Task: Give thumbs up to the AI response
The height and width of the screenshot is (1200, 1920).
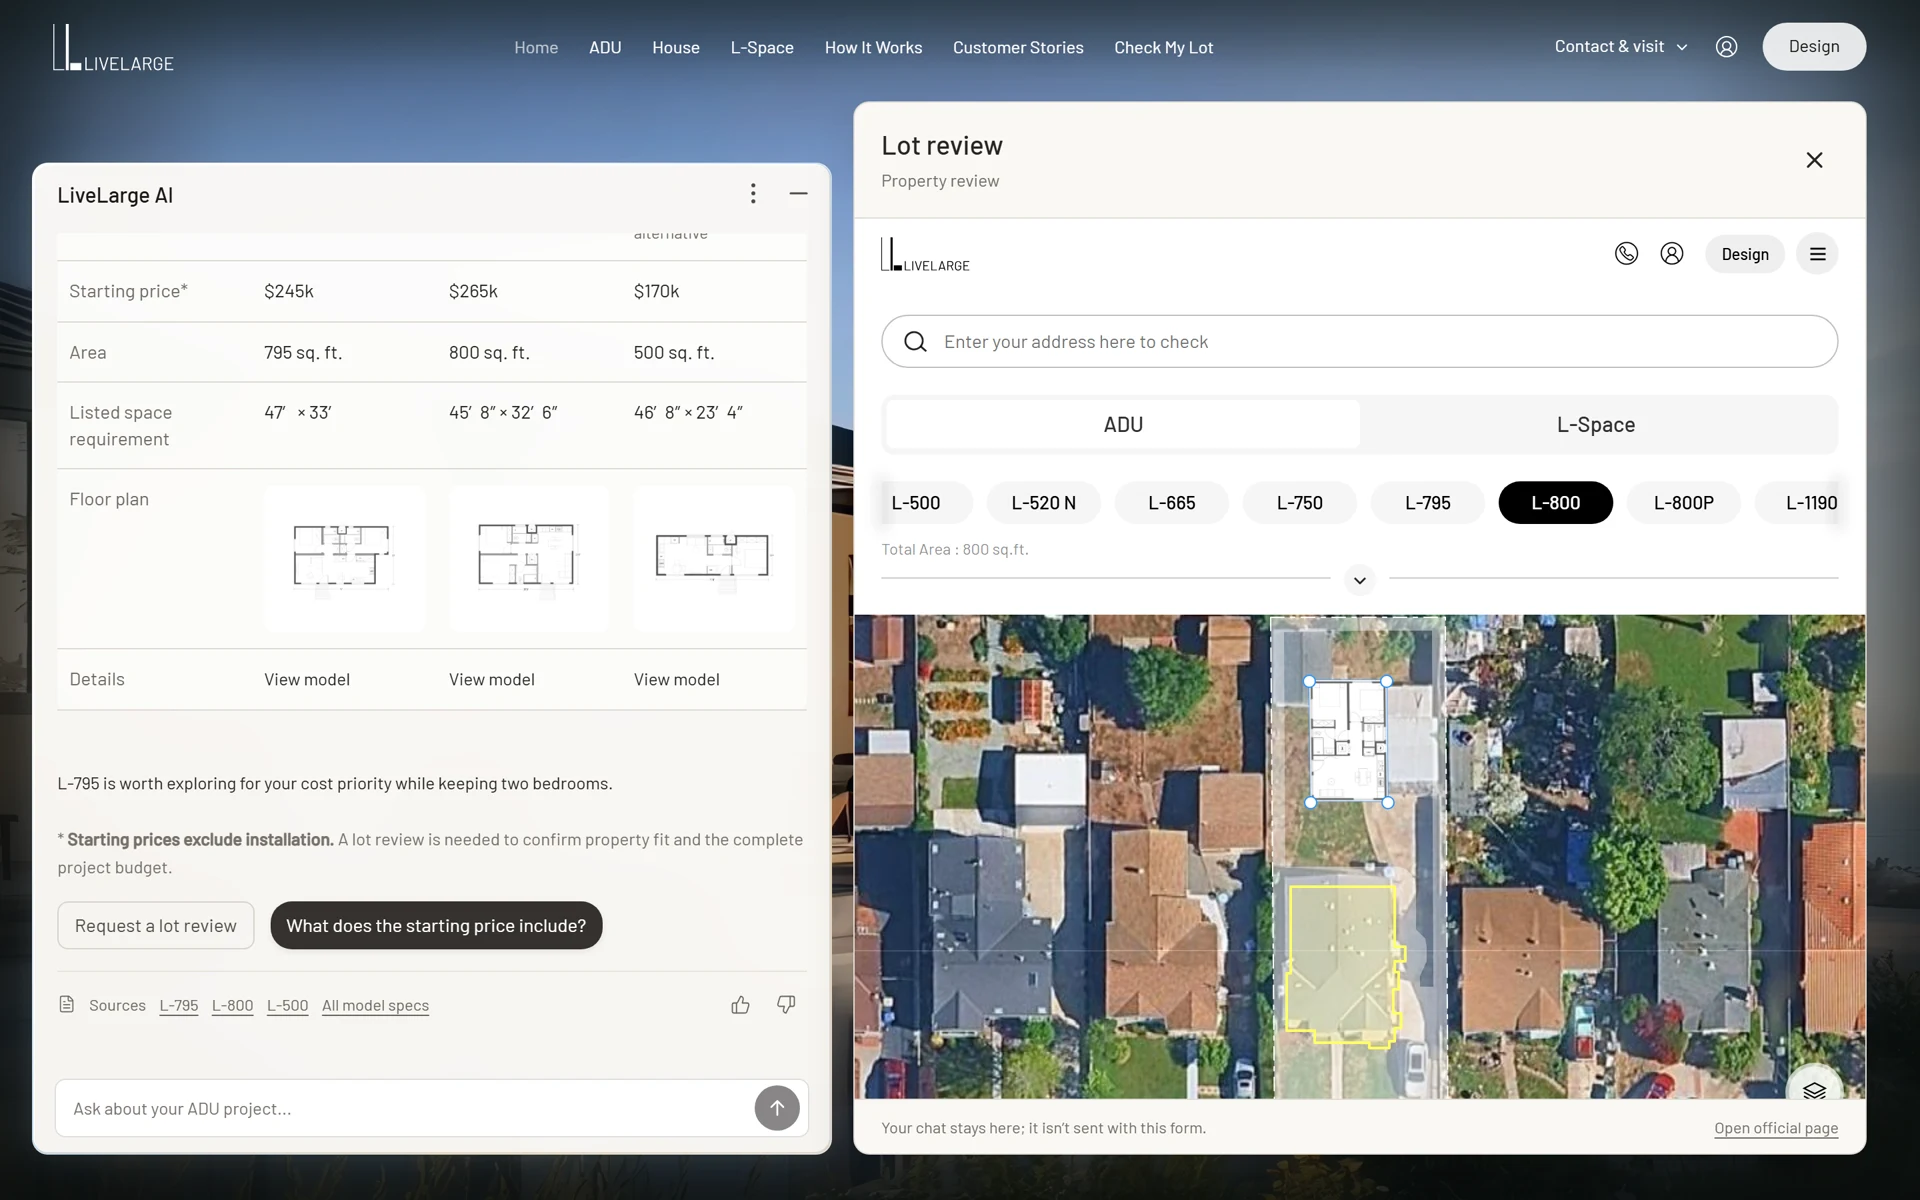Action: [x=740, y=1005]
